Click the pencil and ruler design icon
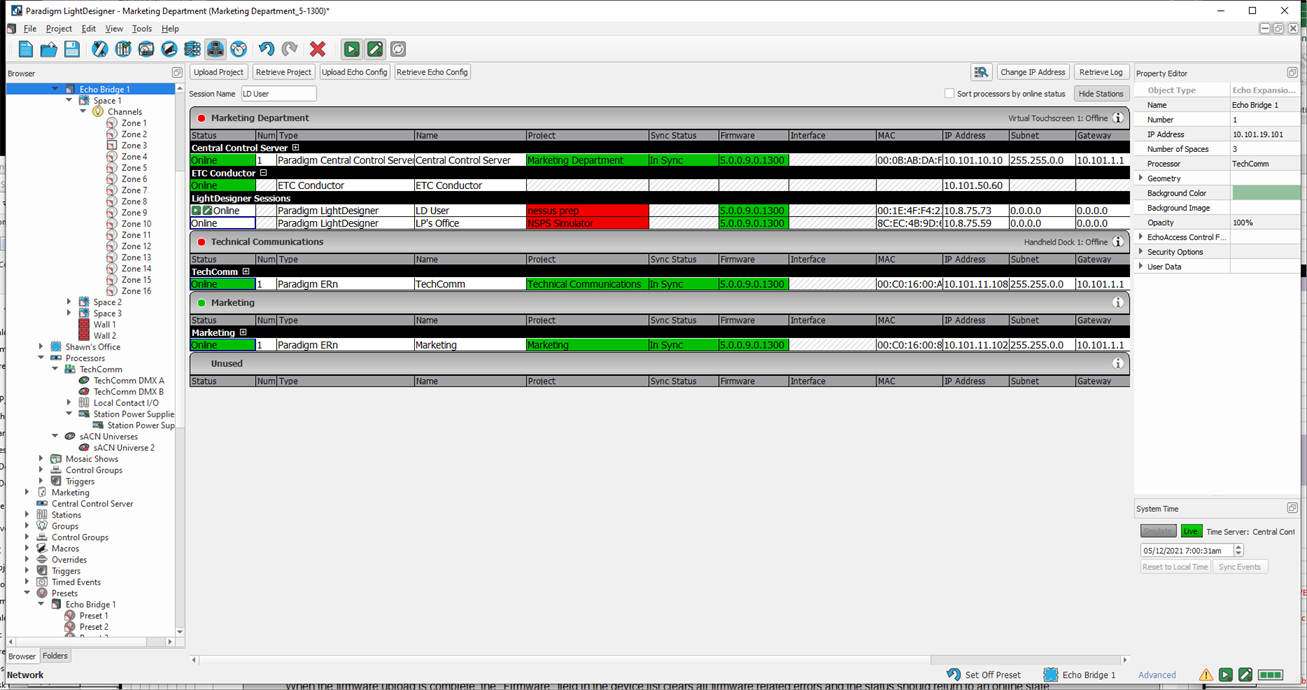This screenshot has height=690, width=1307. pos(100,49)
